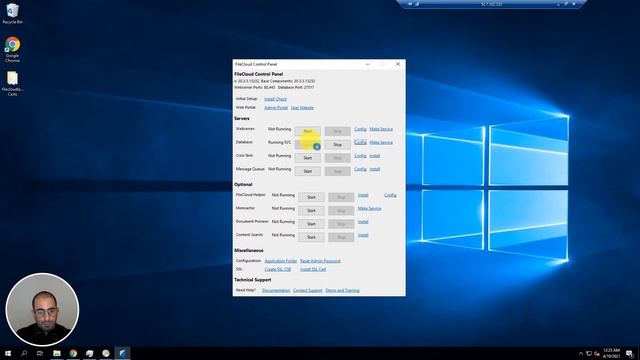Open File Explorer from the taskbar
The height and width of the screenshot is (360, 640).
coord(57,353)
